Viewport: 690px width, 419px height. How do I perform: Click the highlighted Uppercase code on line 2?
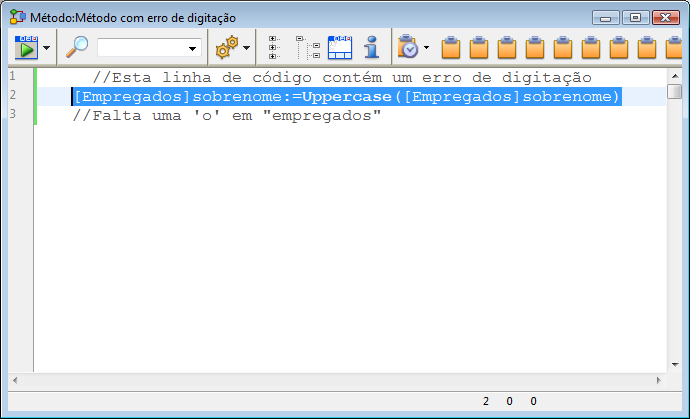click(346, 96)
